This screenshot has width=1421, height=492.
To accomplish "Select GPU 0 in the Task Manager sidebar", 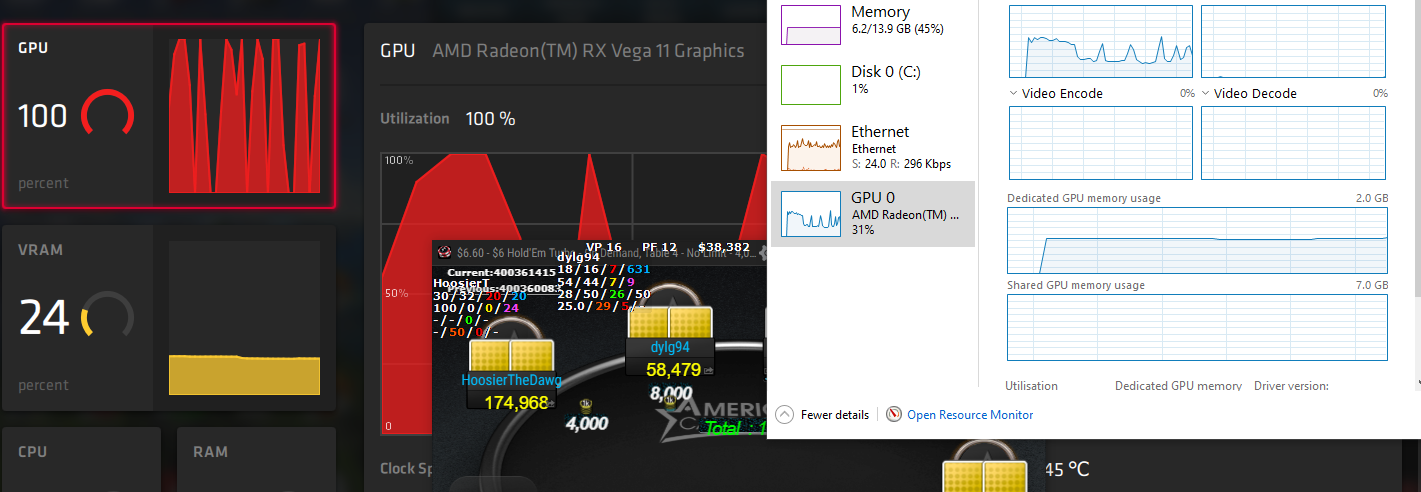I will tap(873, 213).
